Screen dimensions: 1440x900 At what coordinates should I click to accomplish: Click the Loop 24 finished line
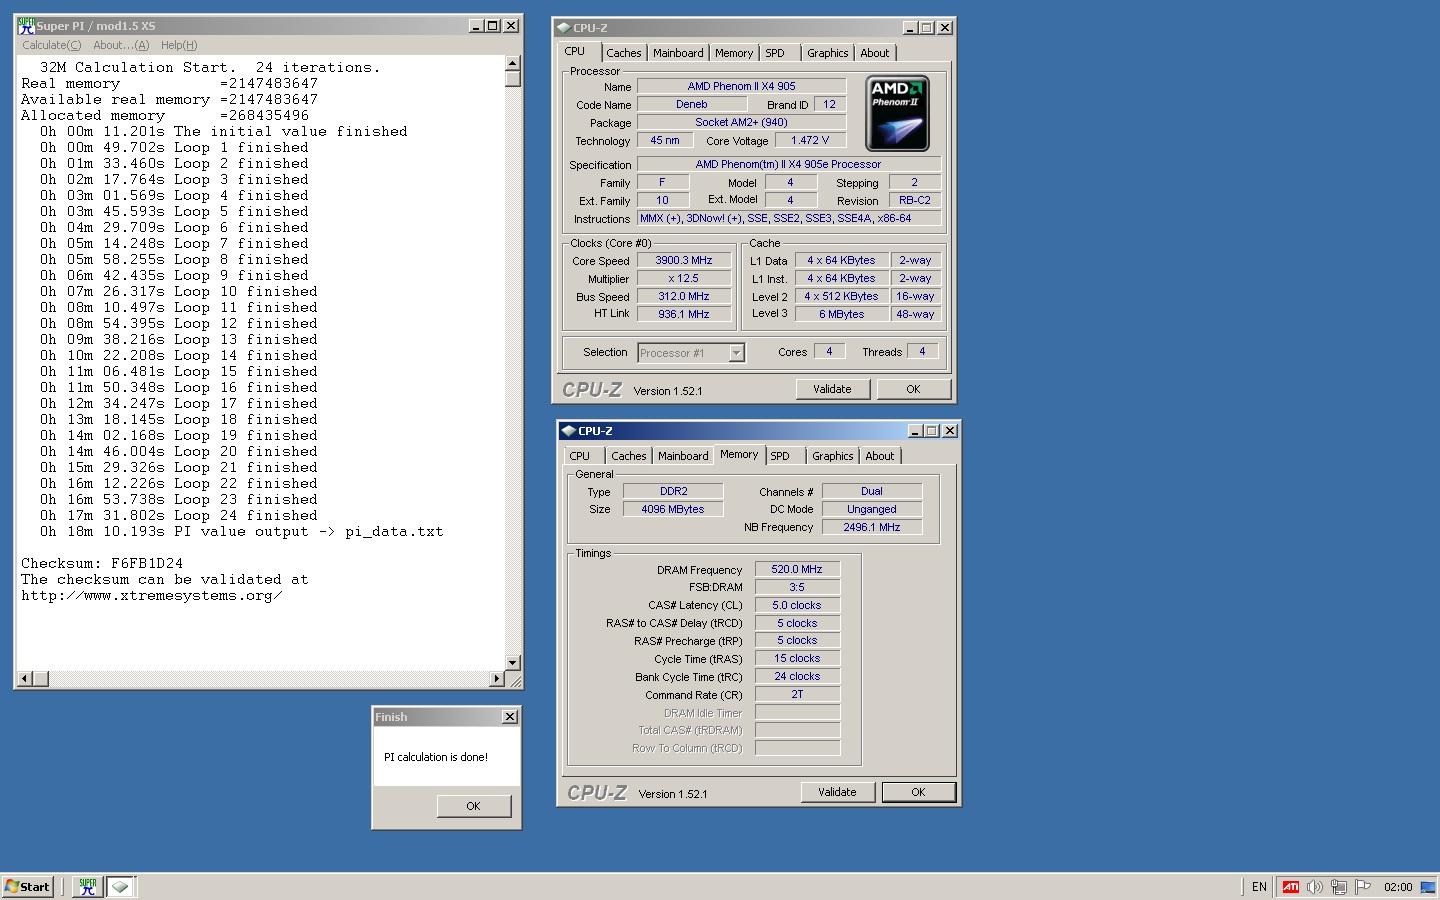coord(179,516)
